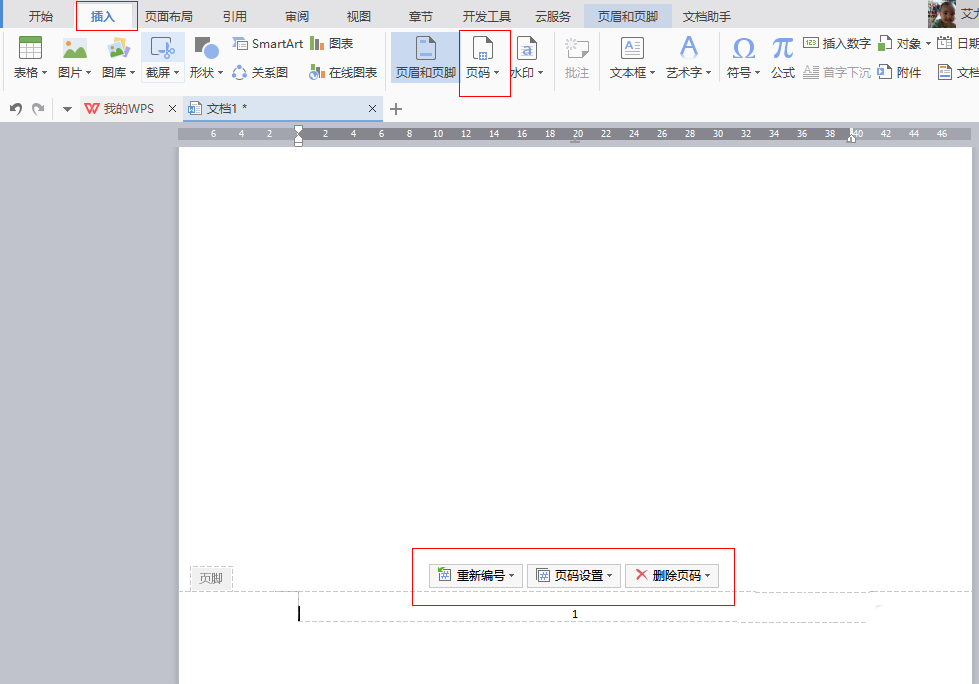Click the 页脚 footer label
Viewport: 979px width, 684px height.
pos(211,579)
